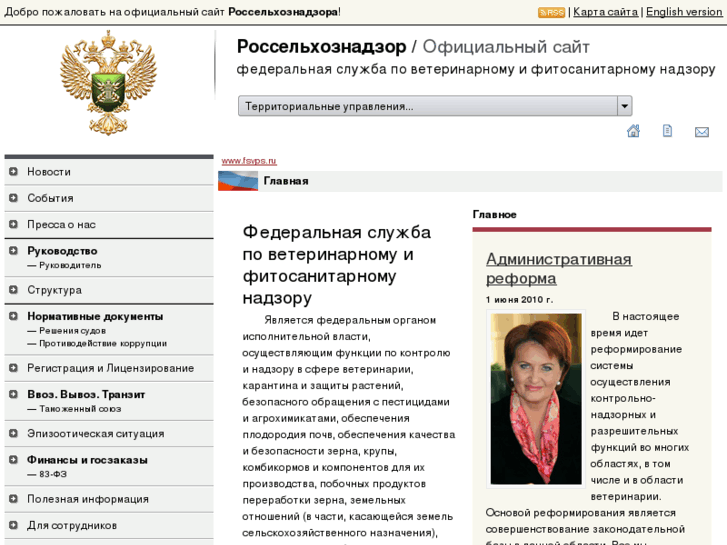Open the Финансы и госзаказы section
The width and height of the screenshot is (727, 545).
(87, 460)
